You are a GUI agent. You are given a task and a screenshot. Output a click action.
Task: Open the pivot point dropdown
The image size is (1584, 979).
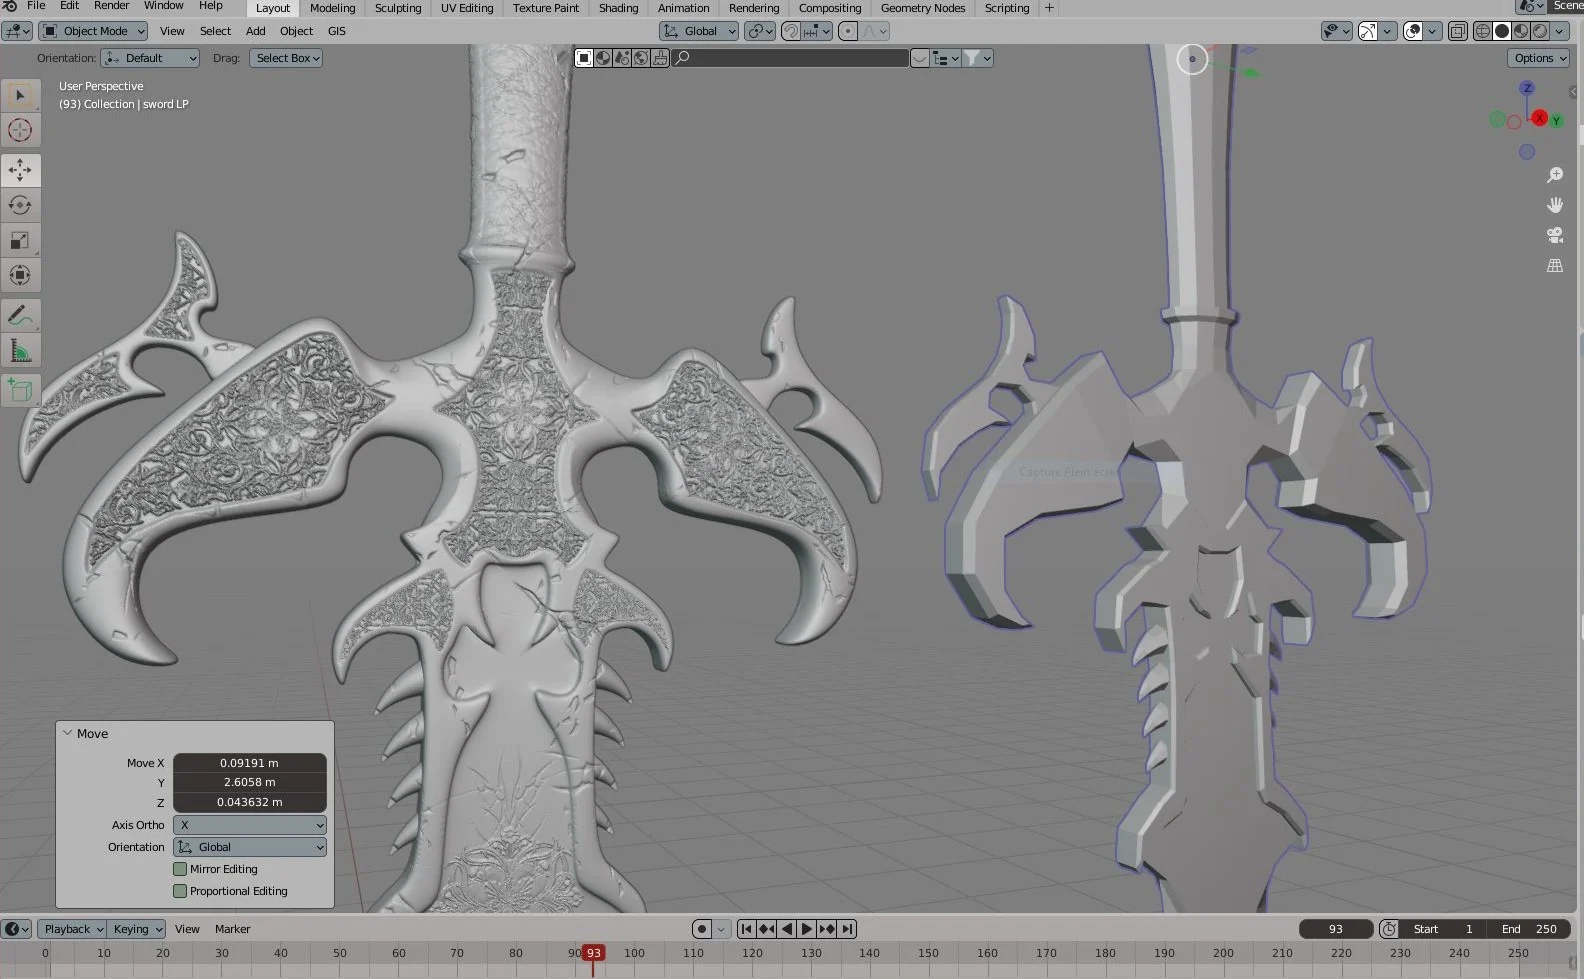pyautogui.click(x=759, y=31)
